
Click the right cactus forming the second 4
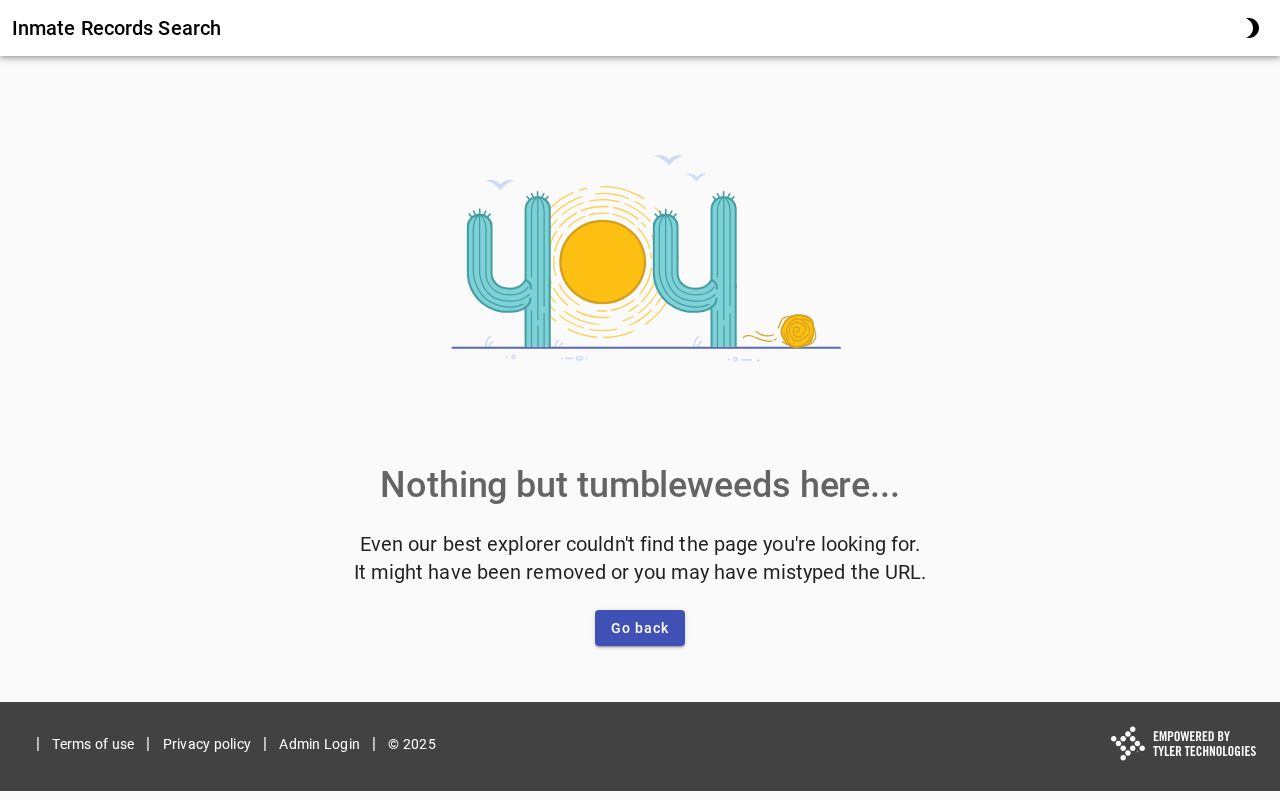pyautogui.click(x=695, y=270)
